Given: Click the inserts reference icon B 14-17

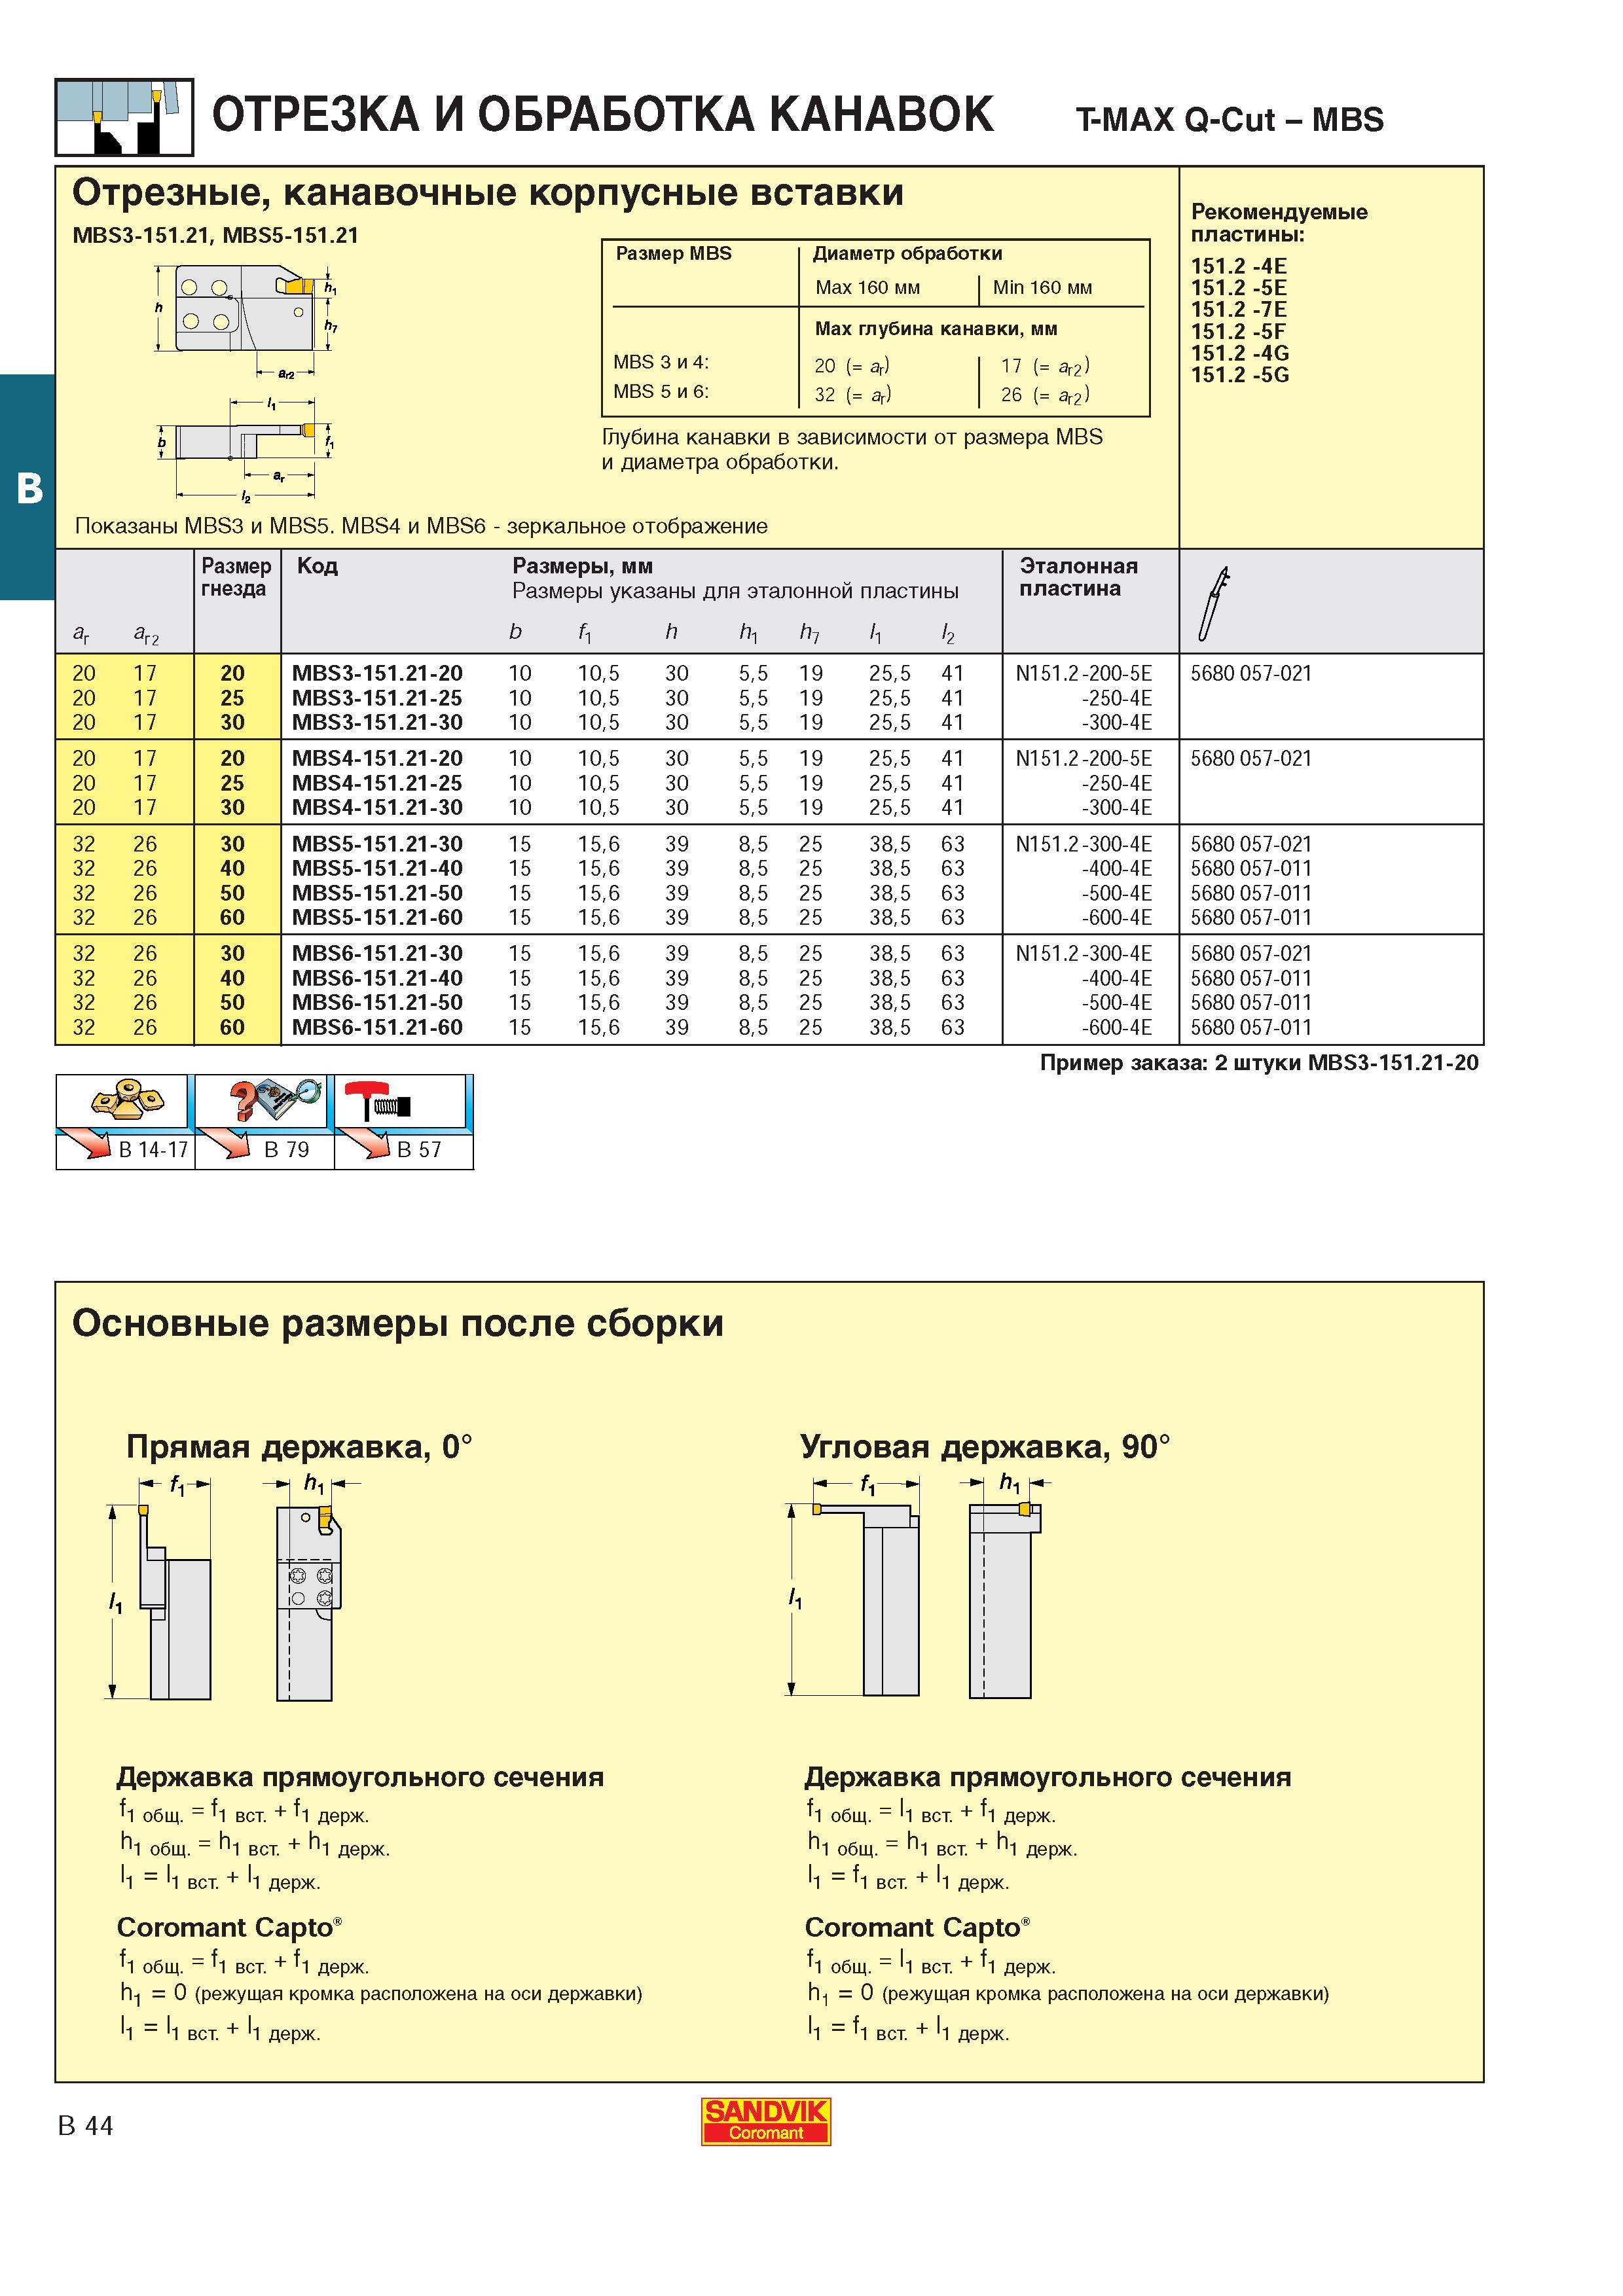Looking at the screenshot, I should pyautogui.click(x=125, y=1121).
